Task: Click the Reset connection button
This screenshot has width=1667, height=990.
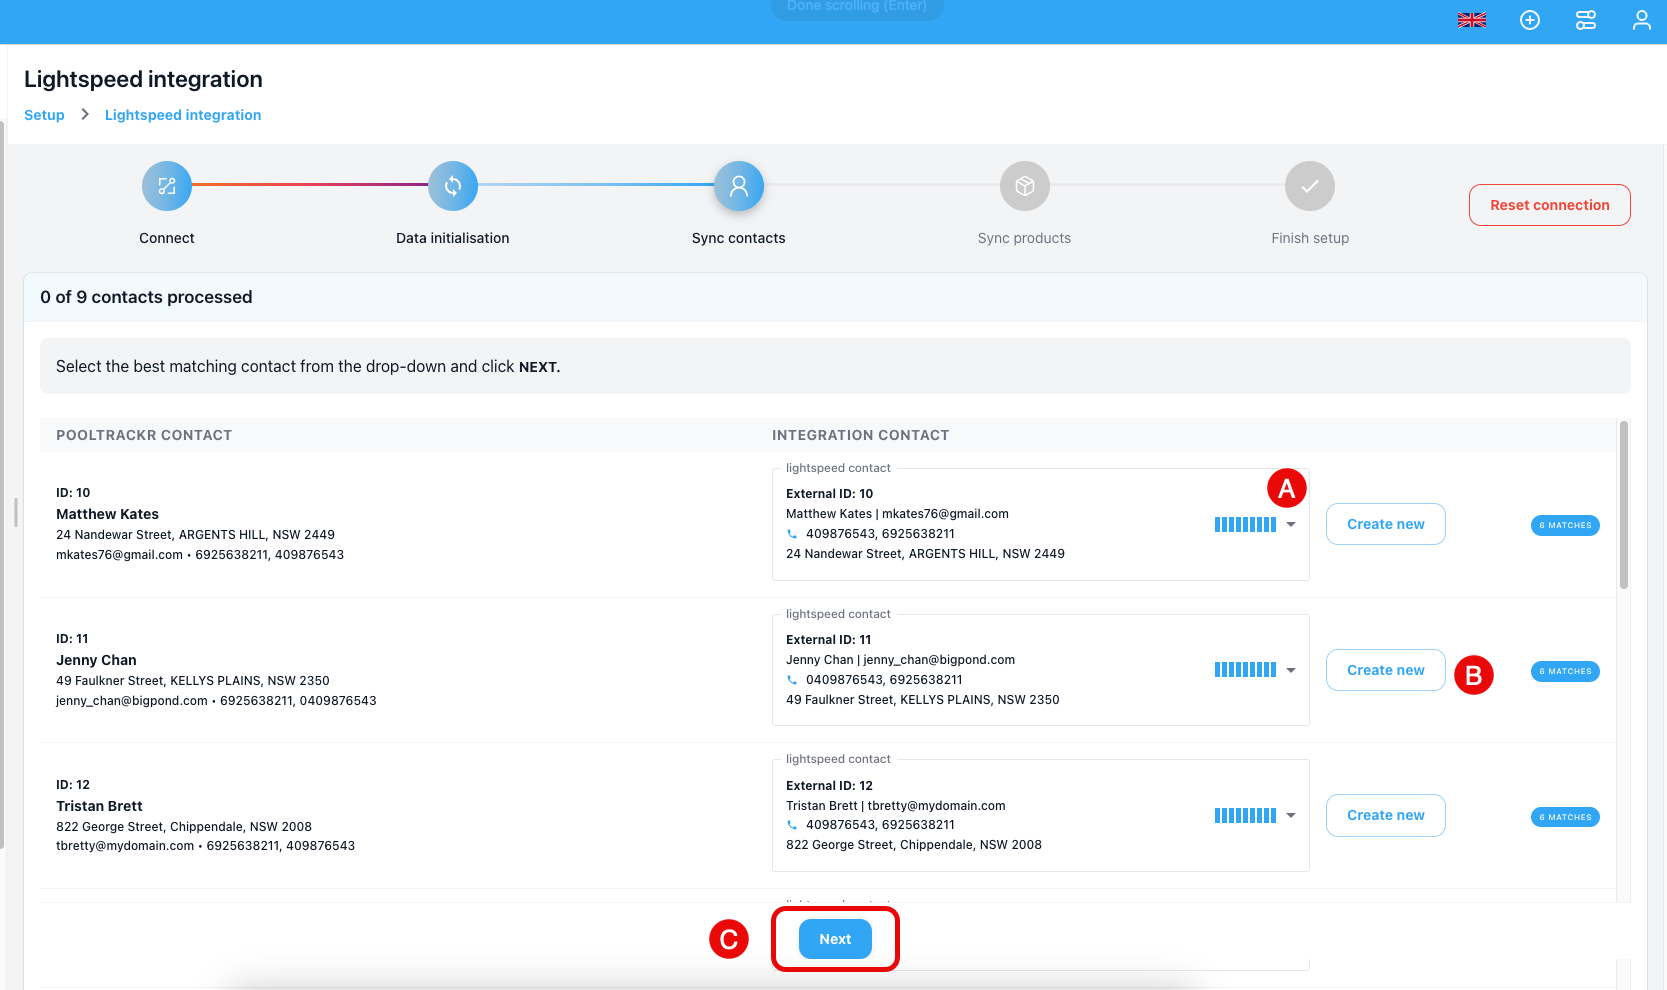Action: (x=1550, y=205)
